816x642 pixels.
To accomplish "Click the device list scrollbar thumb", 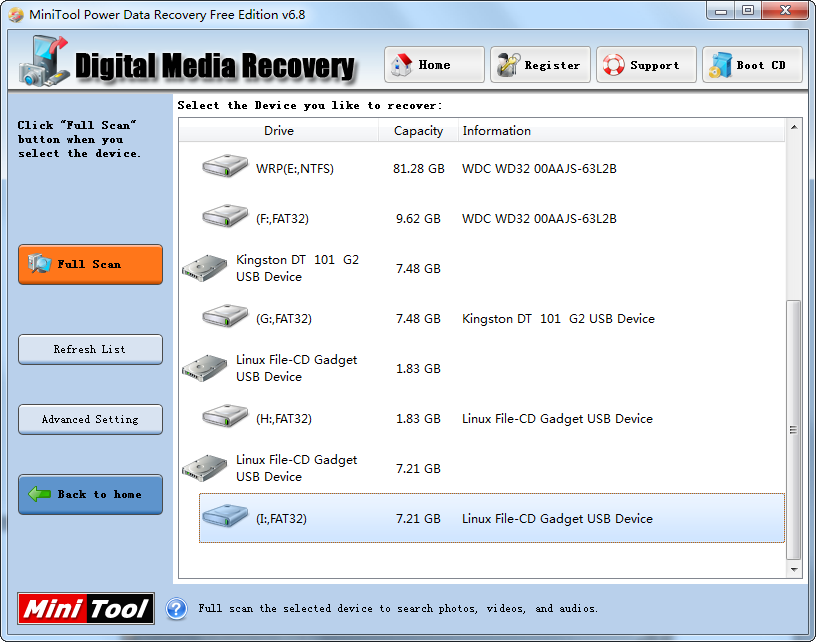I will (x=794, y=430).
